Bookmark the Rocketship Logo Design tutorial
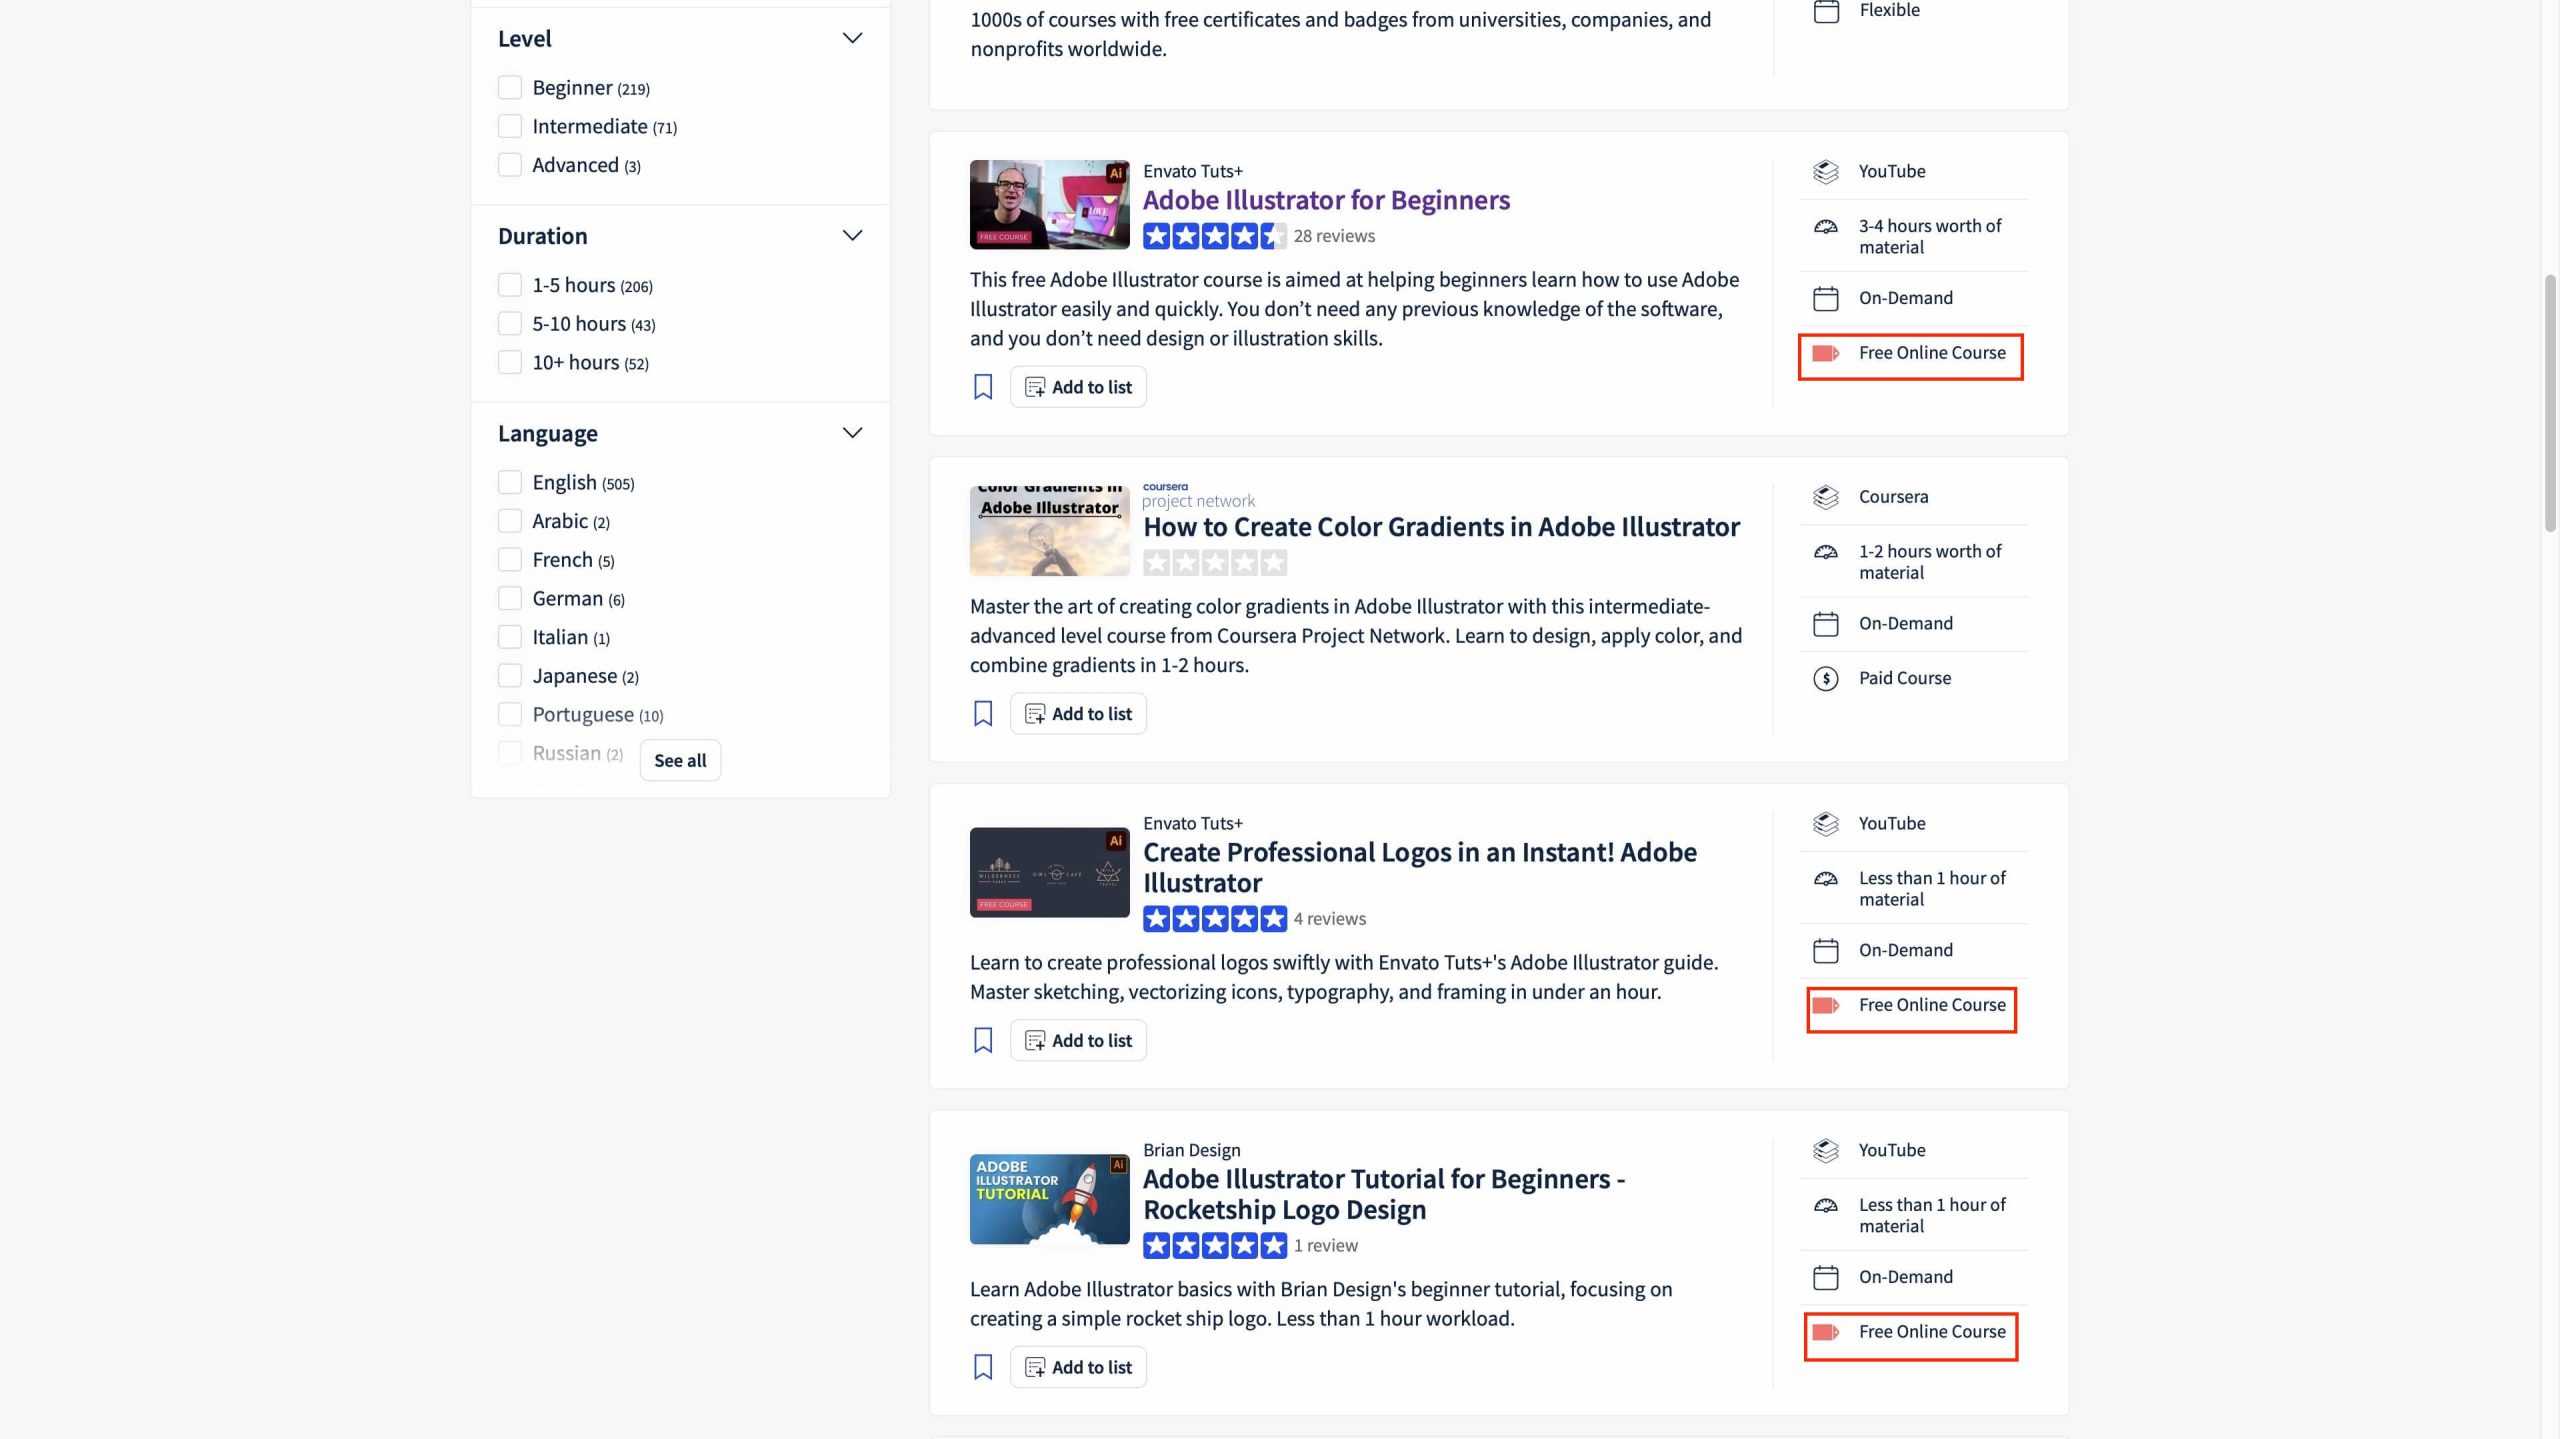Image resolution: width=2560 pixels, height=1439 pixels. [x=983, y=1367]
